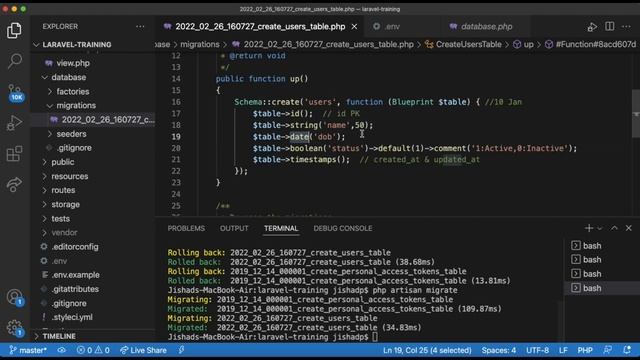Click the eye icon in status bar
This screenshot has height=360, width=640.
[x=62, y=350]
